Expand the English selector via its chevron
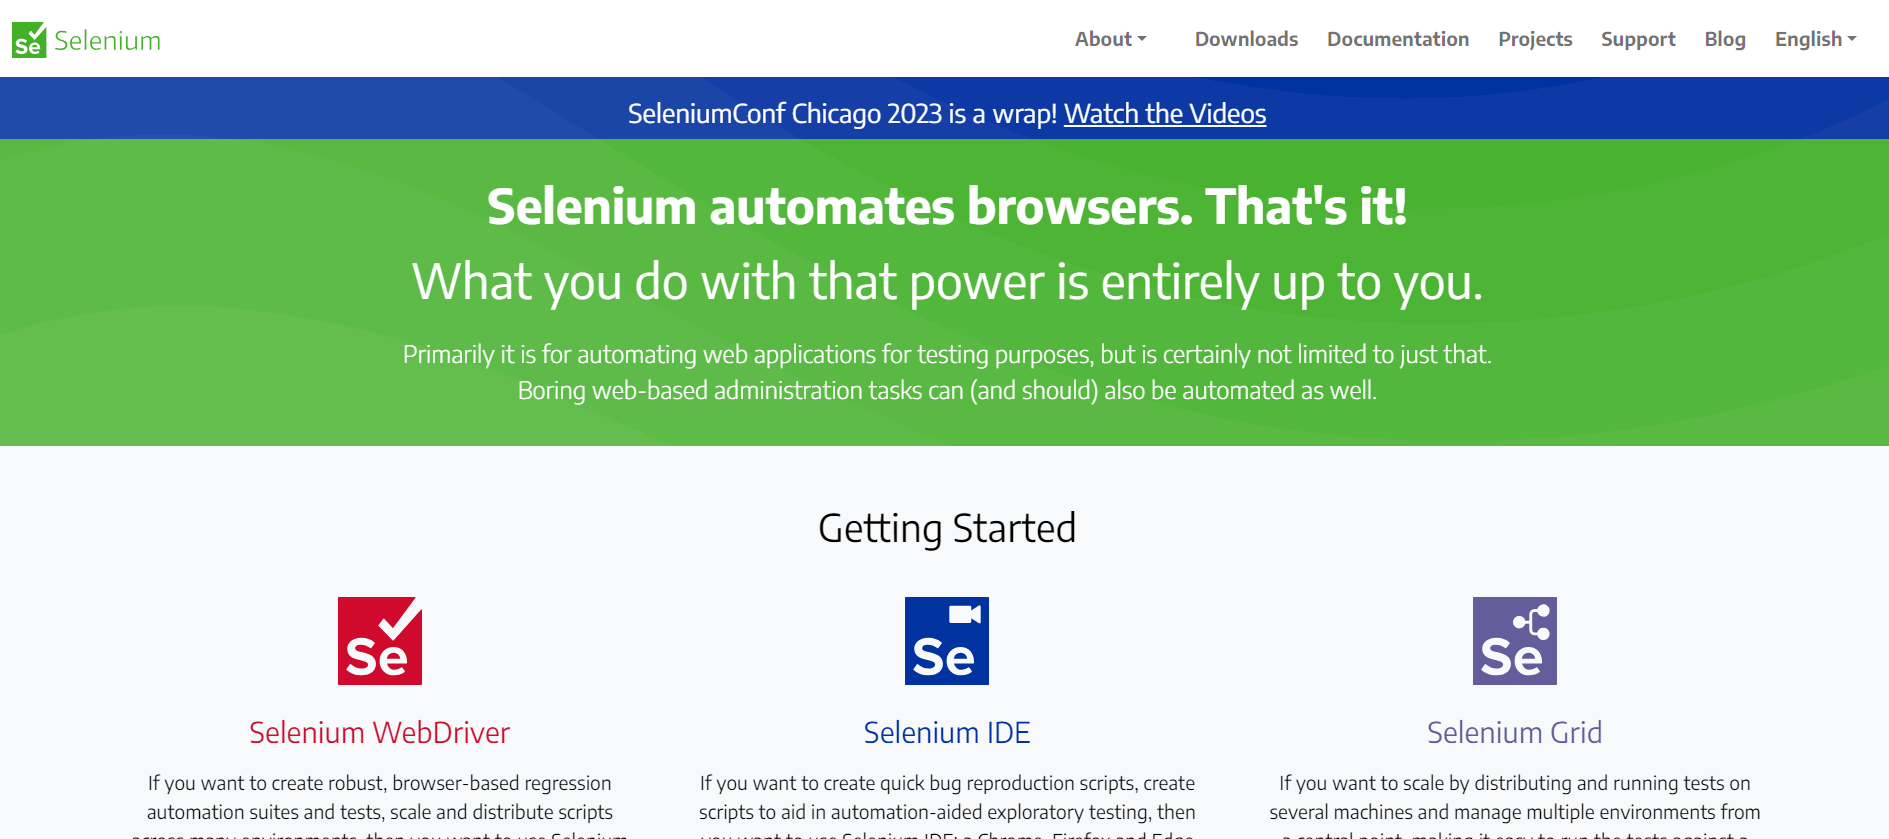1889x839 pixels. [1853, 40]
